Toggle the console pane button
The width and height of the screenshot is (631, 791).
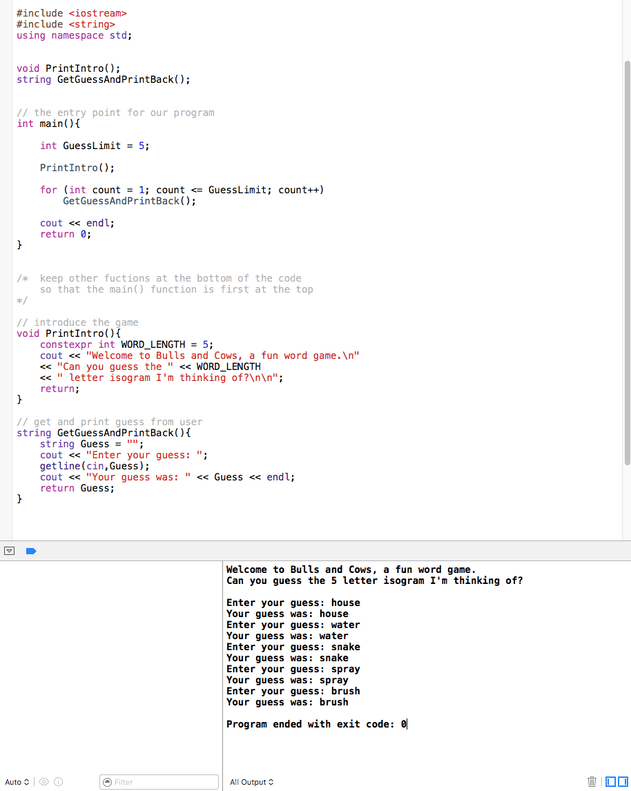[623, 781]
